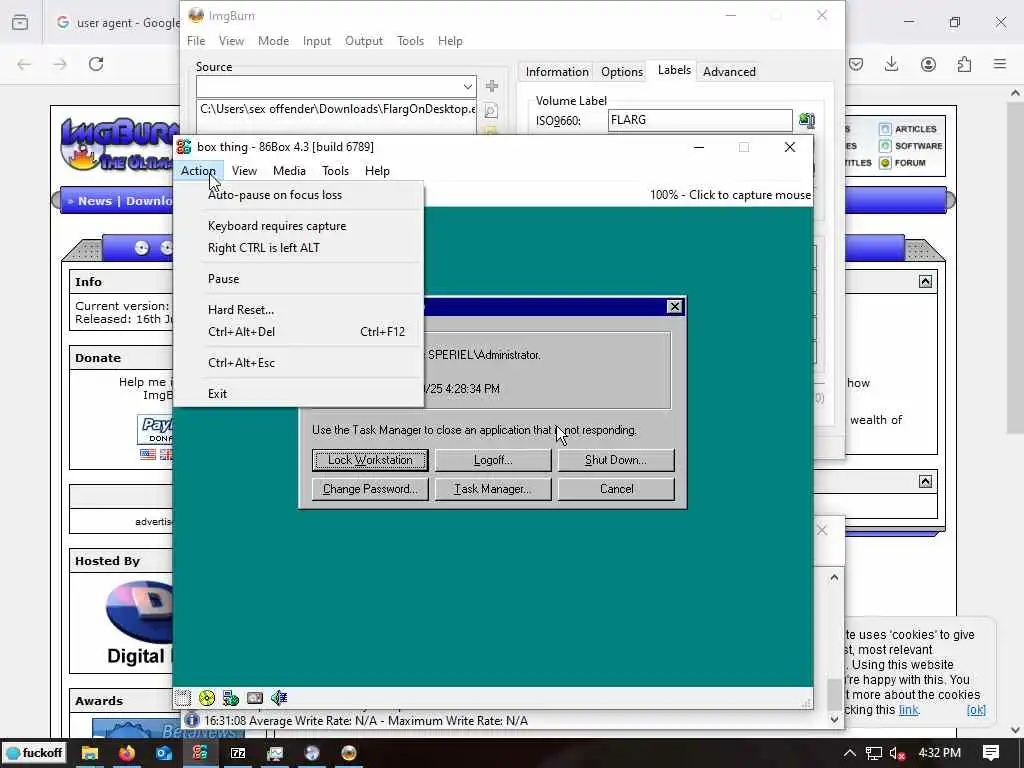Click the 4:32 PM taskbar clock
Image resolution: width=1024 pixels, height=768 pixels.
pyautogui.click(x=939, y=753)
